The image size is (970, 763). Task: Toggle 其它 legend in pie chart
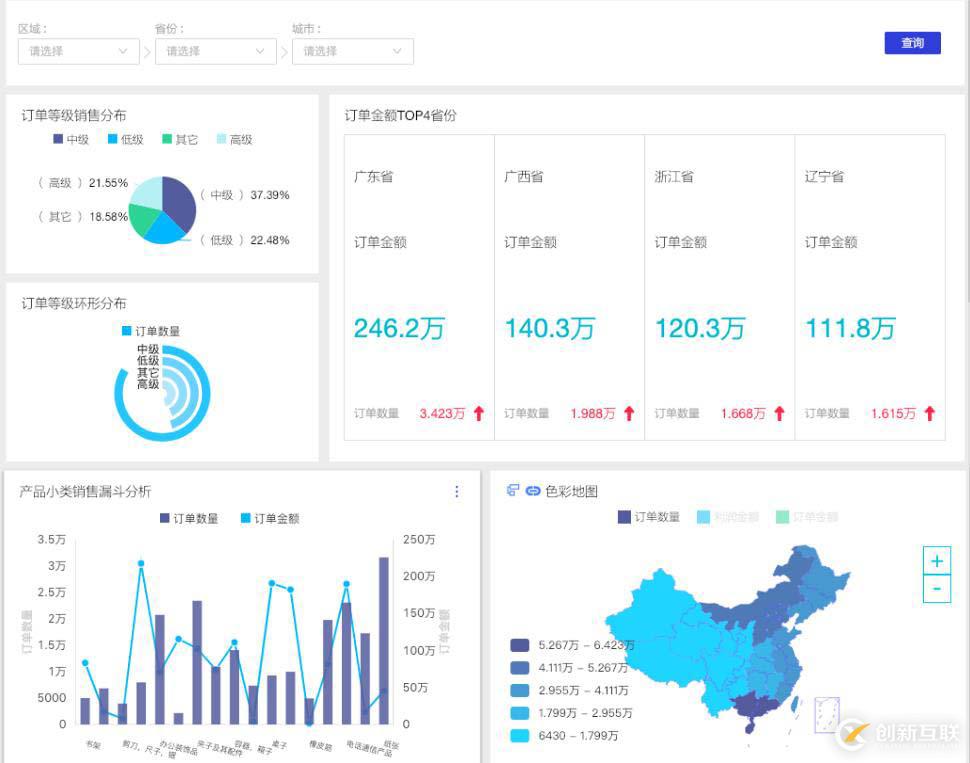(x=180, y=139)
